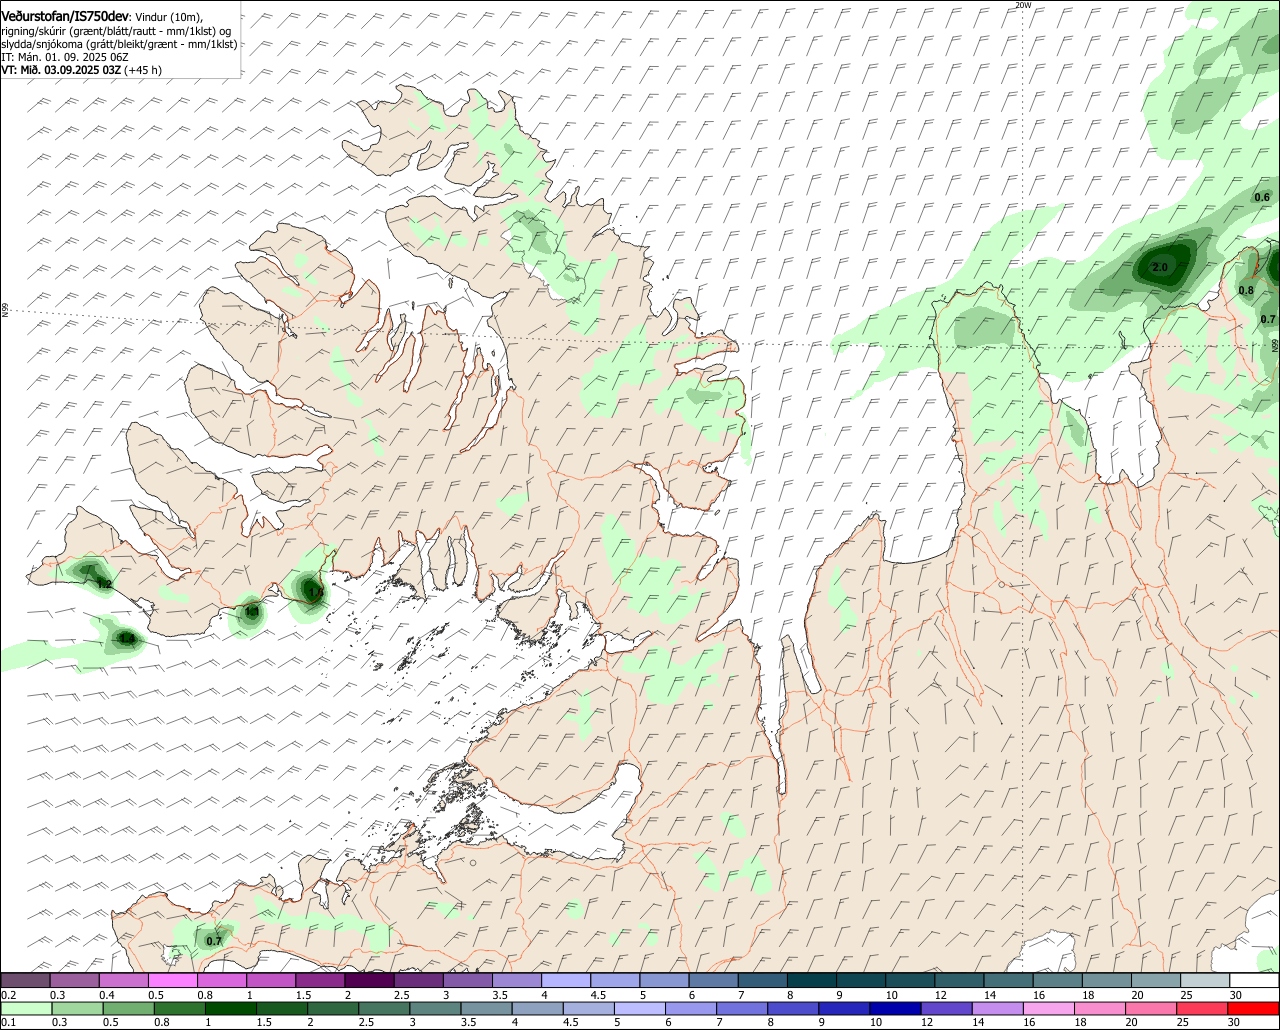
Task: Pick the top-row lavender swatch between 4 and 4.5
Action: [566, 980]
